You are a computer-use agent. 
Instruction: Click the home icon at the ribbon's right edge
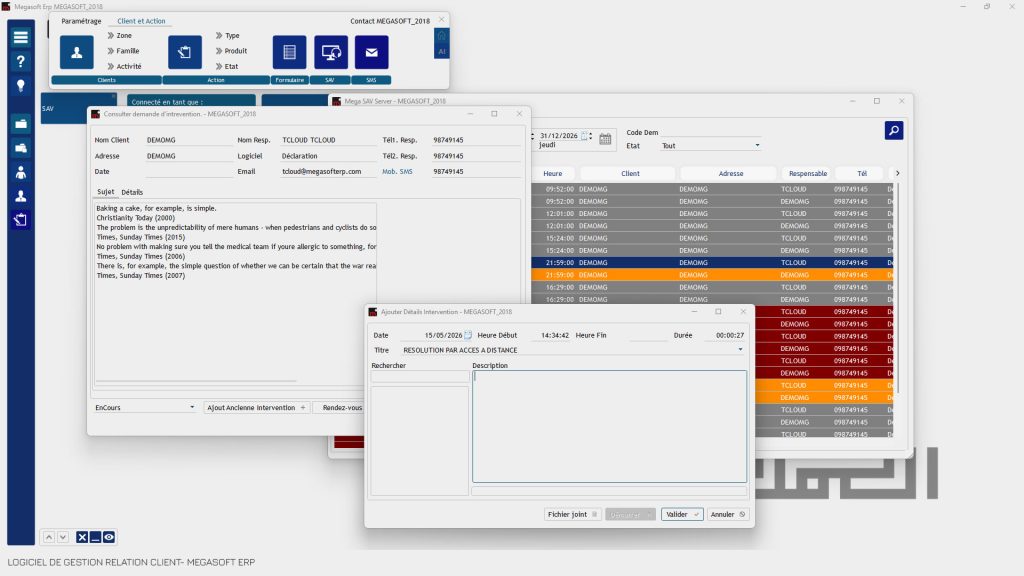tap(441, 36)
